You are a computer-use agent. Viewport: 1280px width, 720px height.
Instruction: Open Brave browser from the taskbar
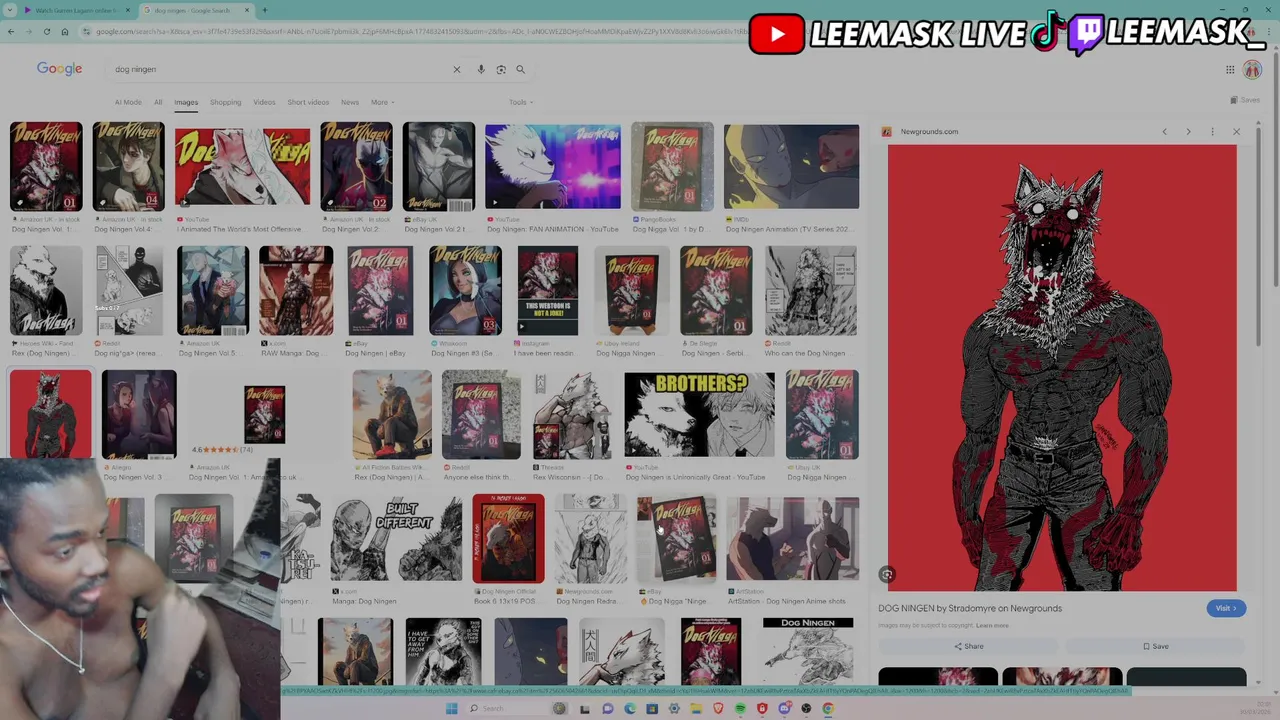718,709
